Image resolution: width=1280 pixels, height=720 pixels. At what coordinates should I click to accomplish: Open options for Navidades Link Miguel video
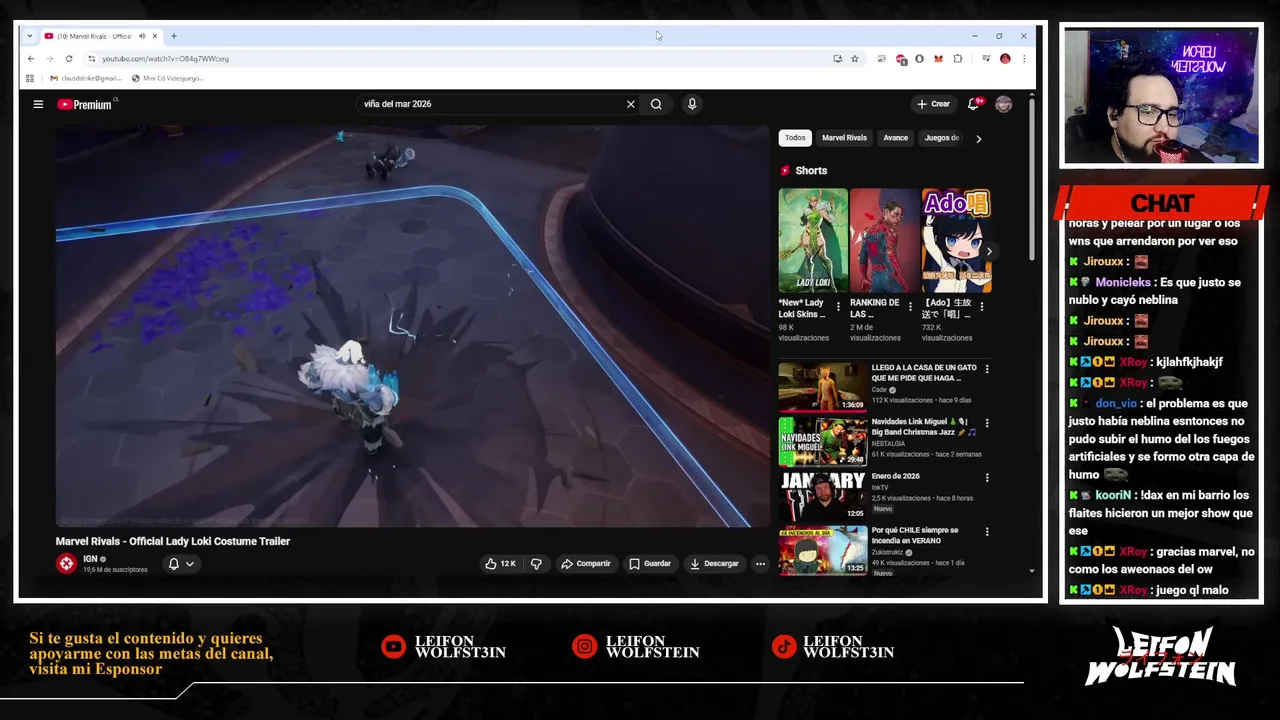[x=987, y=423]
